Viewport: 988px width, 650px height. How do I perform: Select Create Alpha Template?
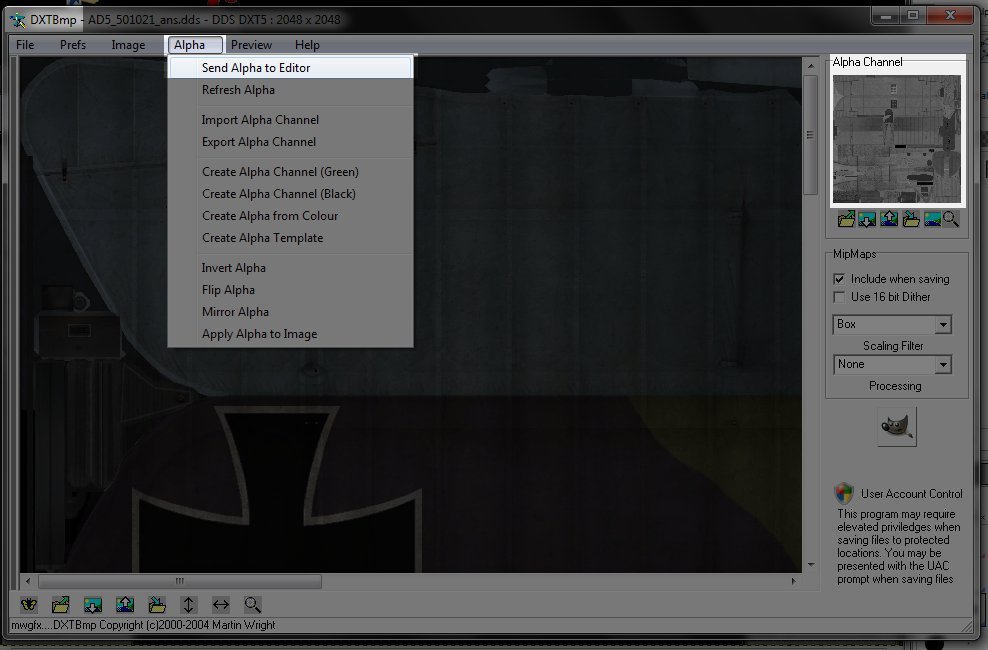(x=290, y=237)
